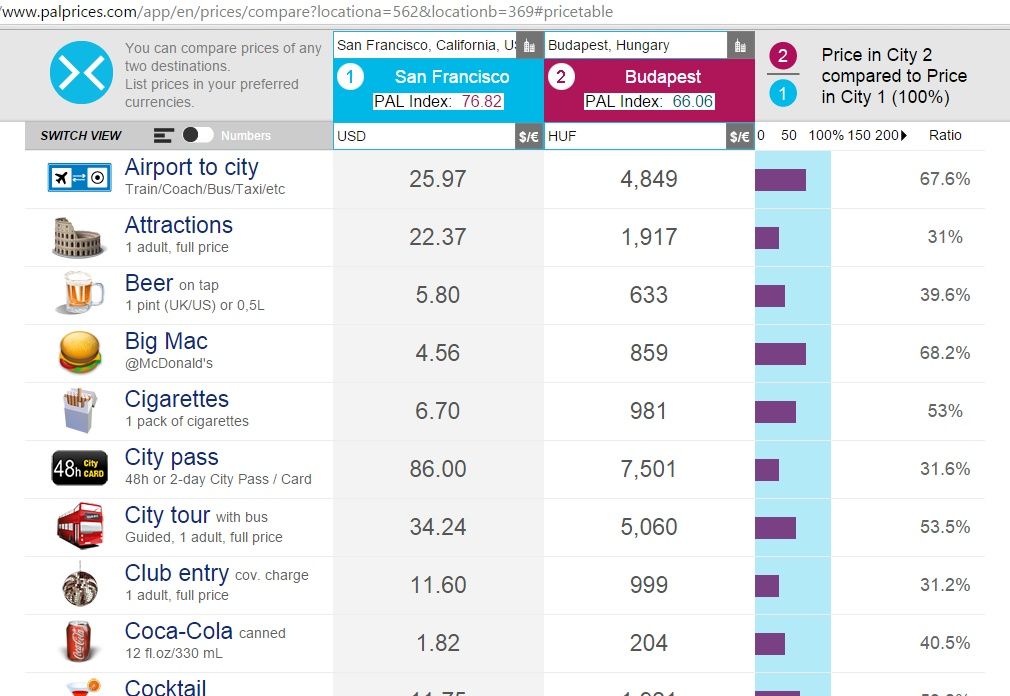Click the PalPrices compare logo icon
1010x696 pixels.
81,73
